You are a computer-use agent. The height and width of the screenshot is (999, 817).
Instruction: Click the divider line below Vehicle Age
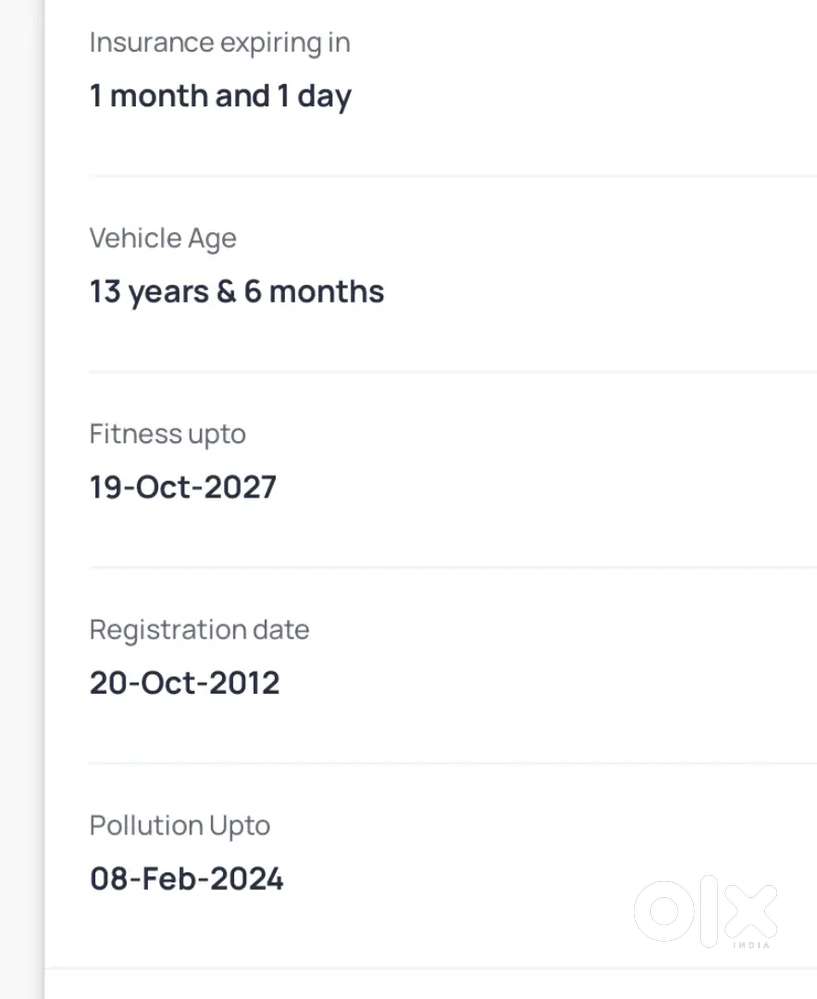click(x=452, y=372)
